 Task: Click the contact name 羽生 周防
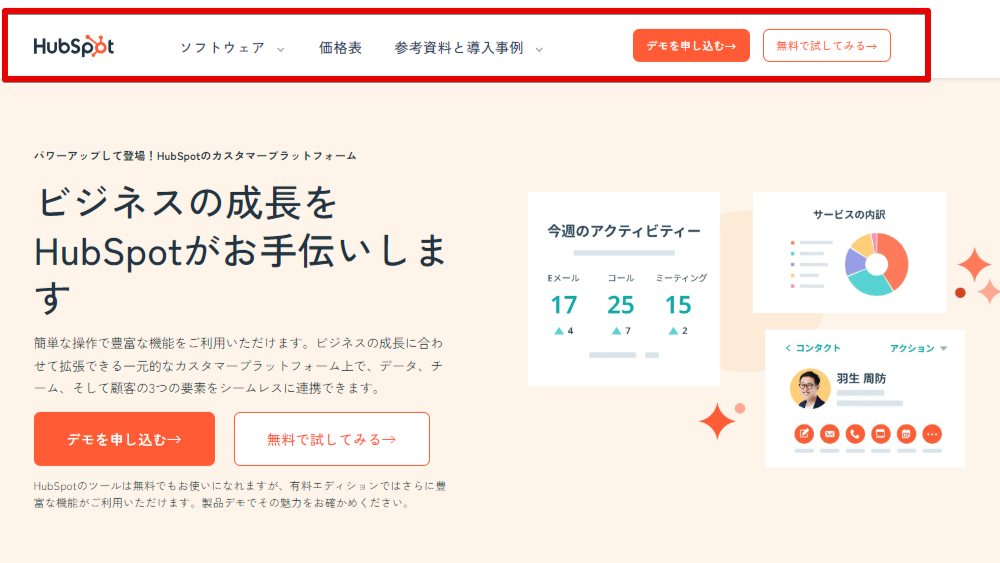point(861,378)
